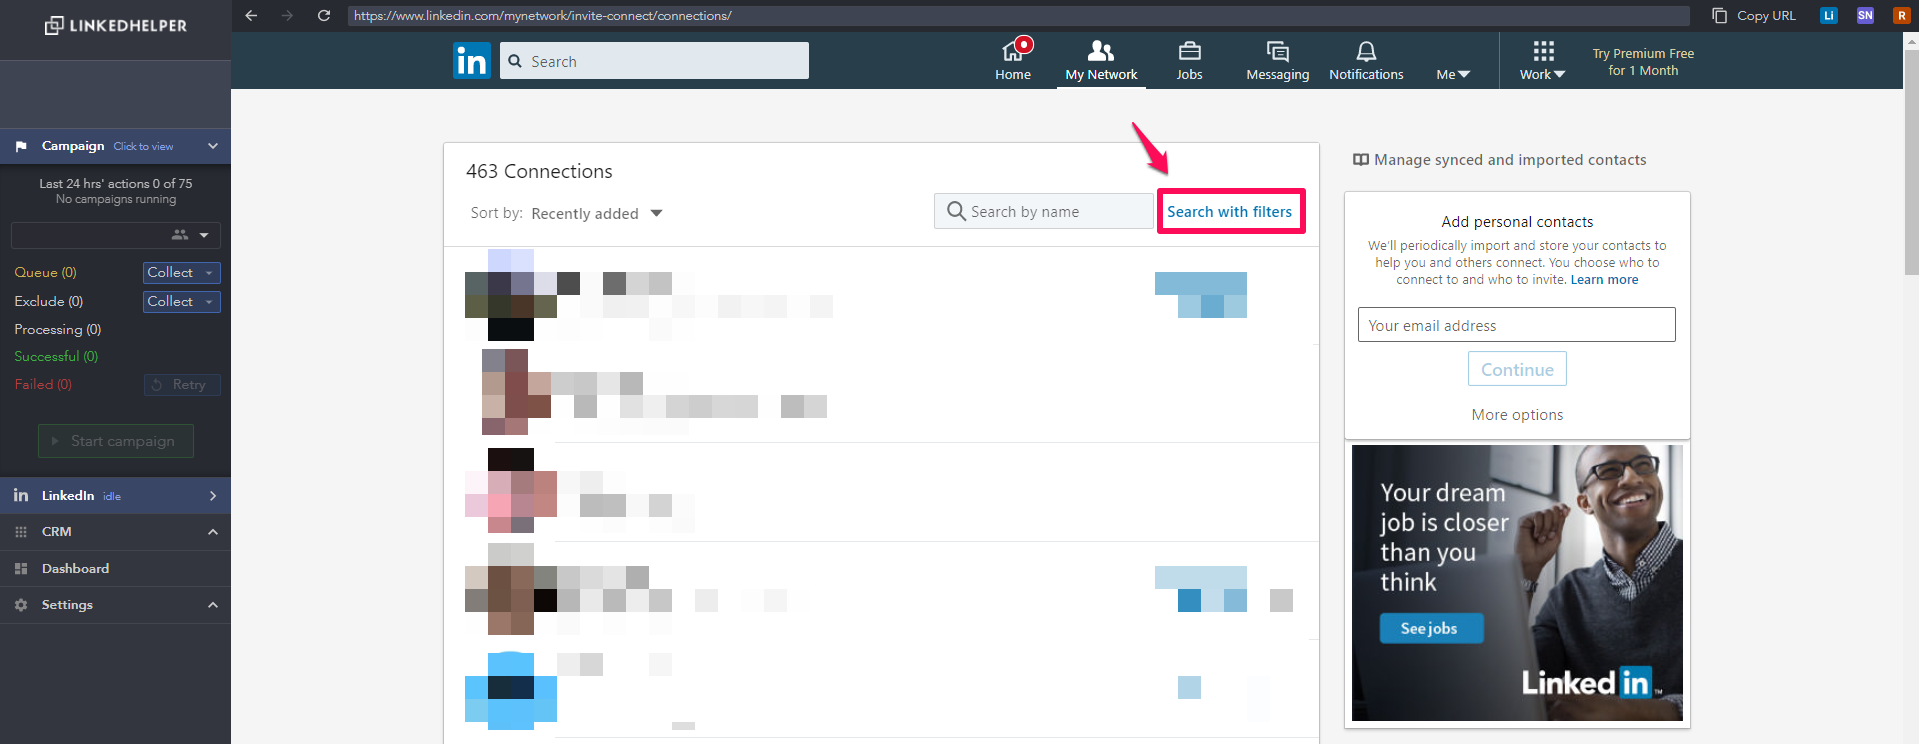Screen dimensions: 1919x744
Task: Click the Retry button
Action: 182,385
